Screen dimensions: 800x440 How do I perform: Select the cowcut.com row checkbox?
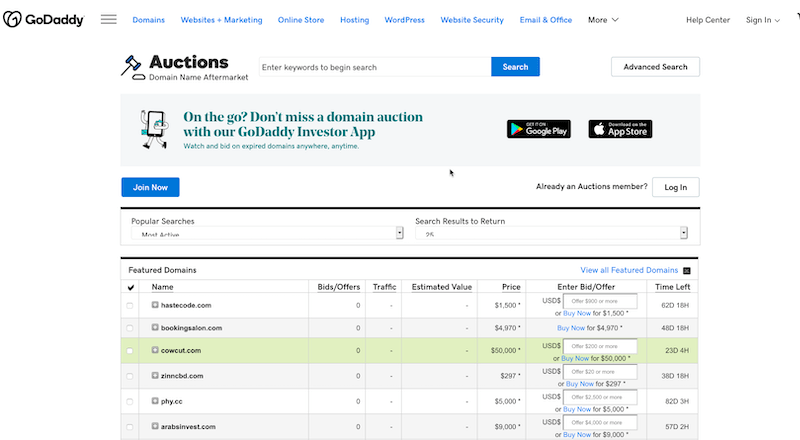click(130, 351)
